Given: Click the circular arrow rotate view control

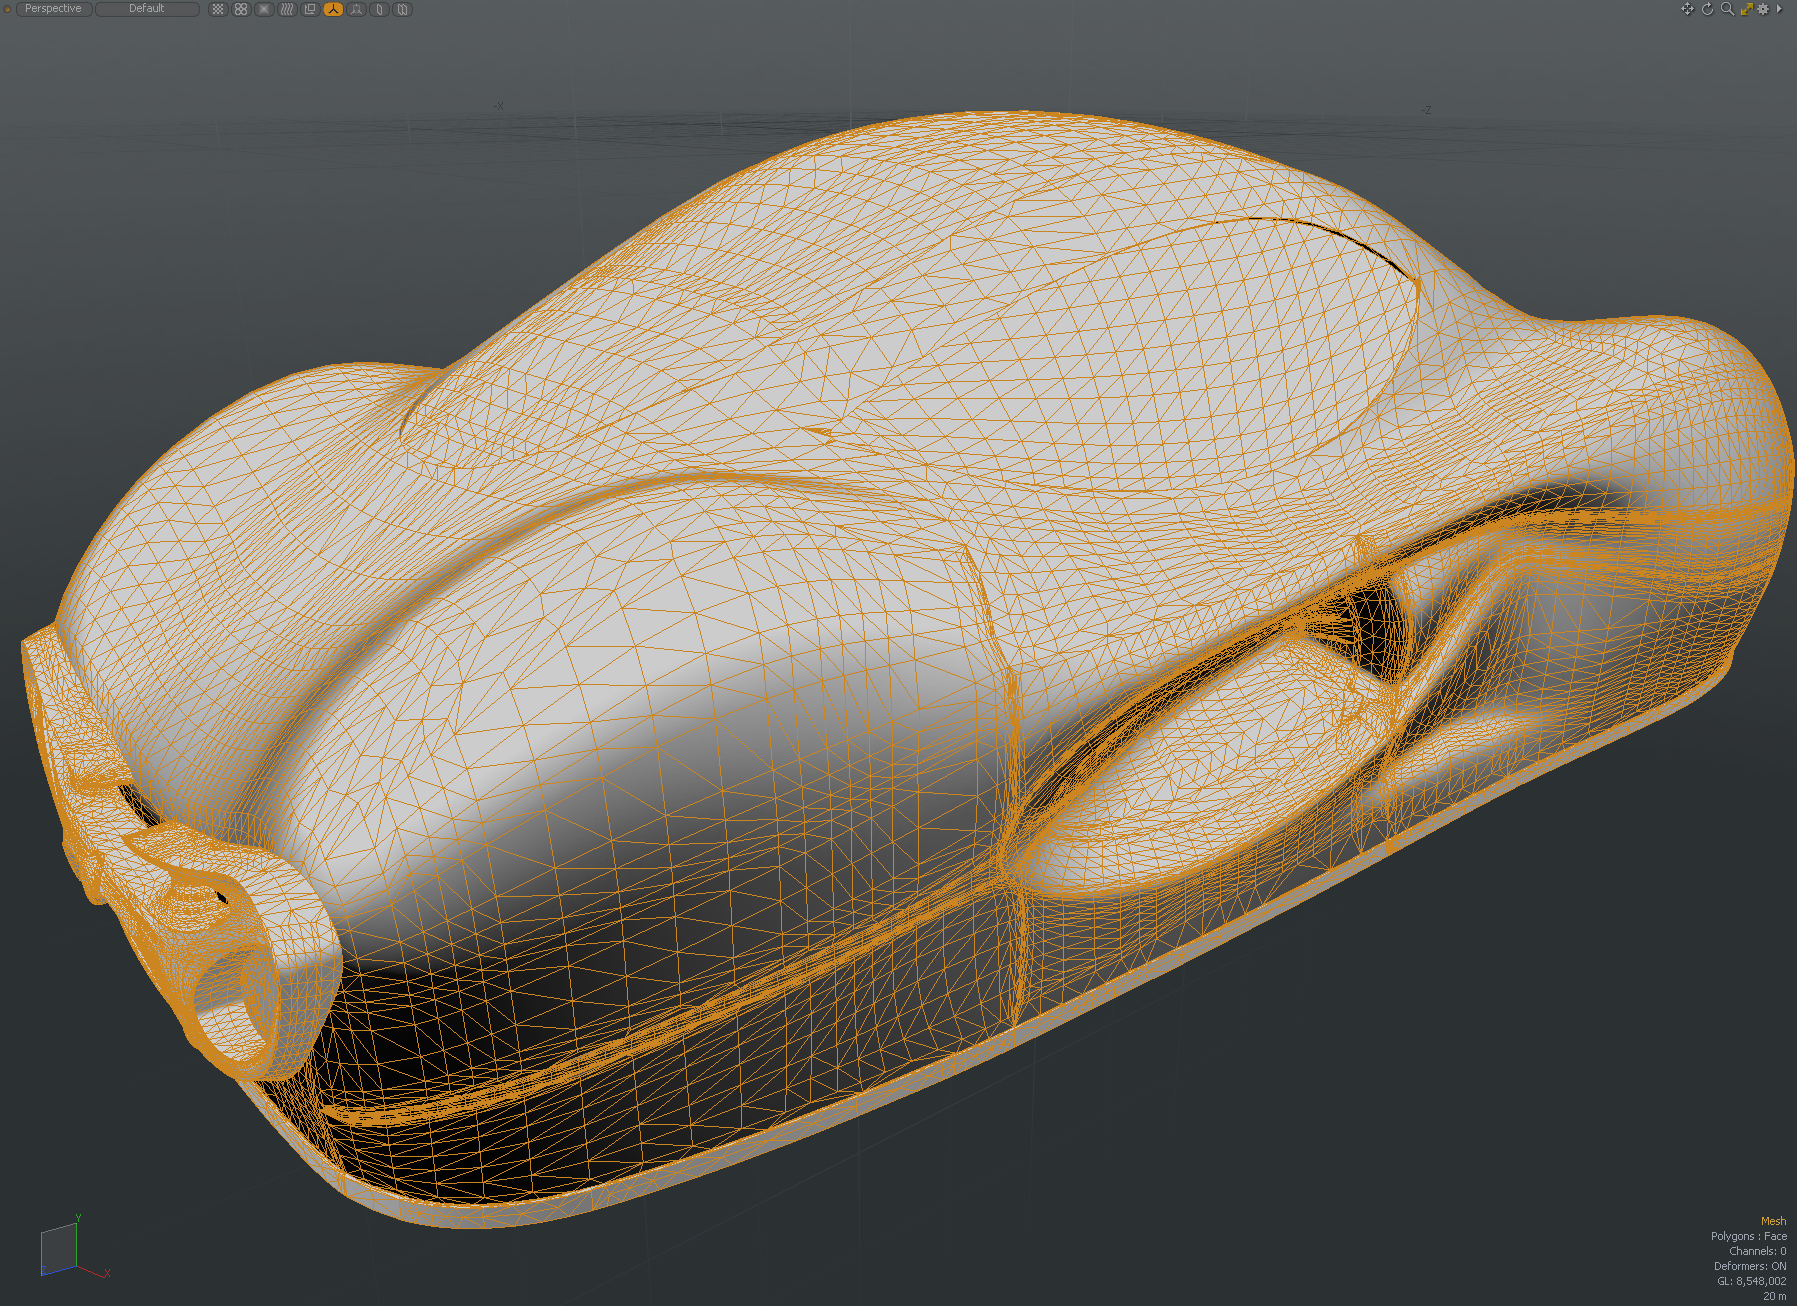Looking at the screenshot, I should [1707, 9].
